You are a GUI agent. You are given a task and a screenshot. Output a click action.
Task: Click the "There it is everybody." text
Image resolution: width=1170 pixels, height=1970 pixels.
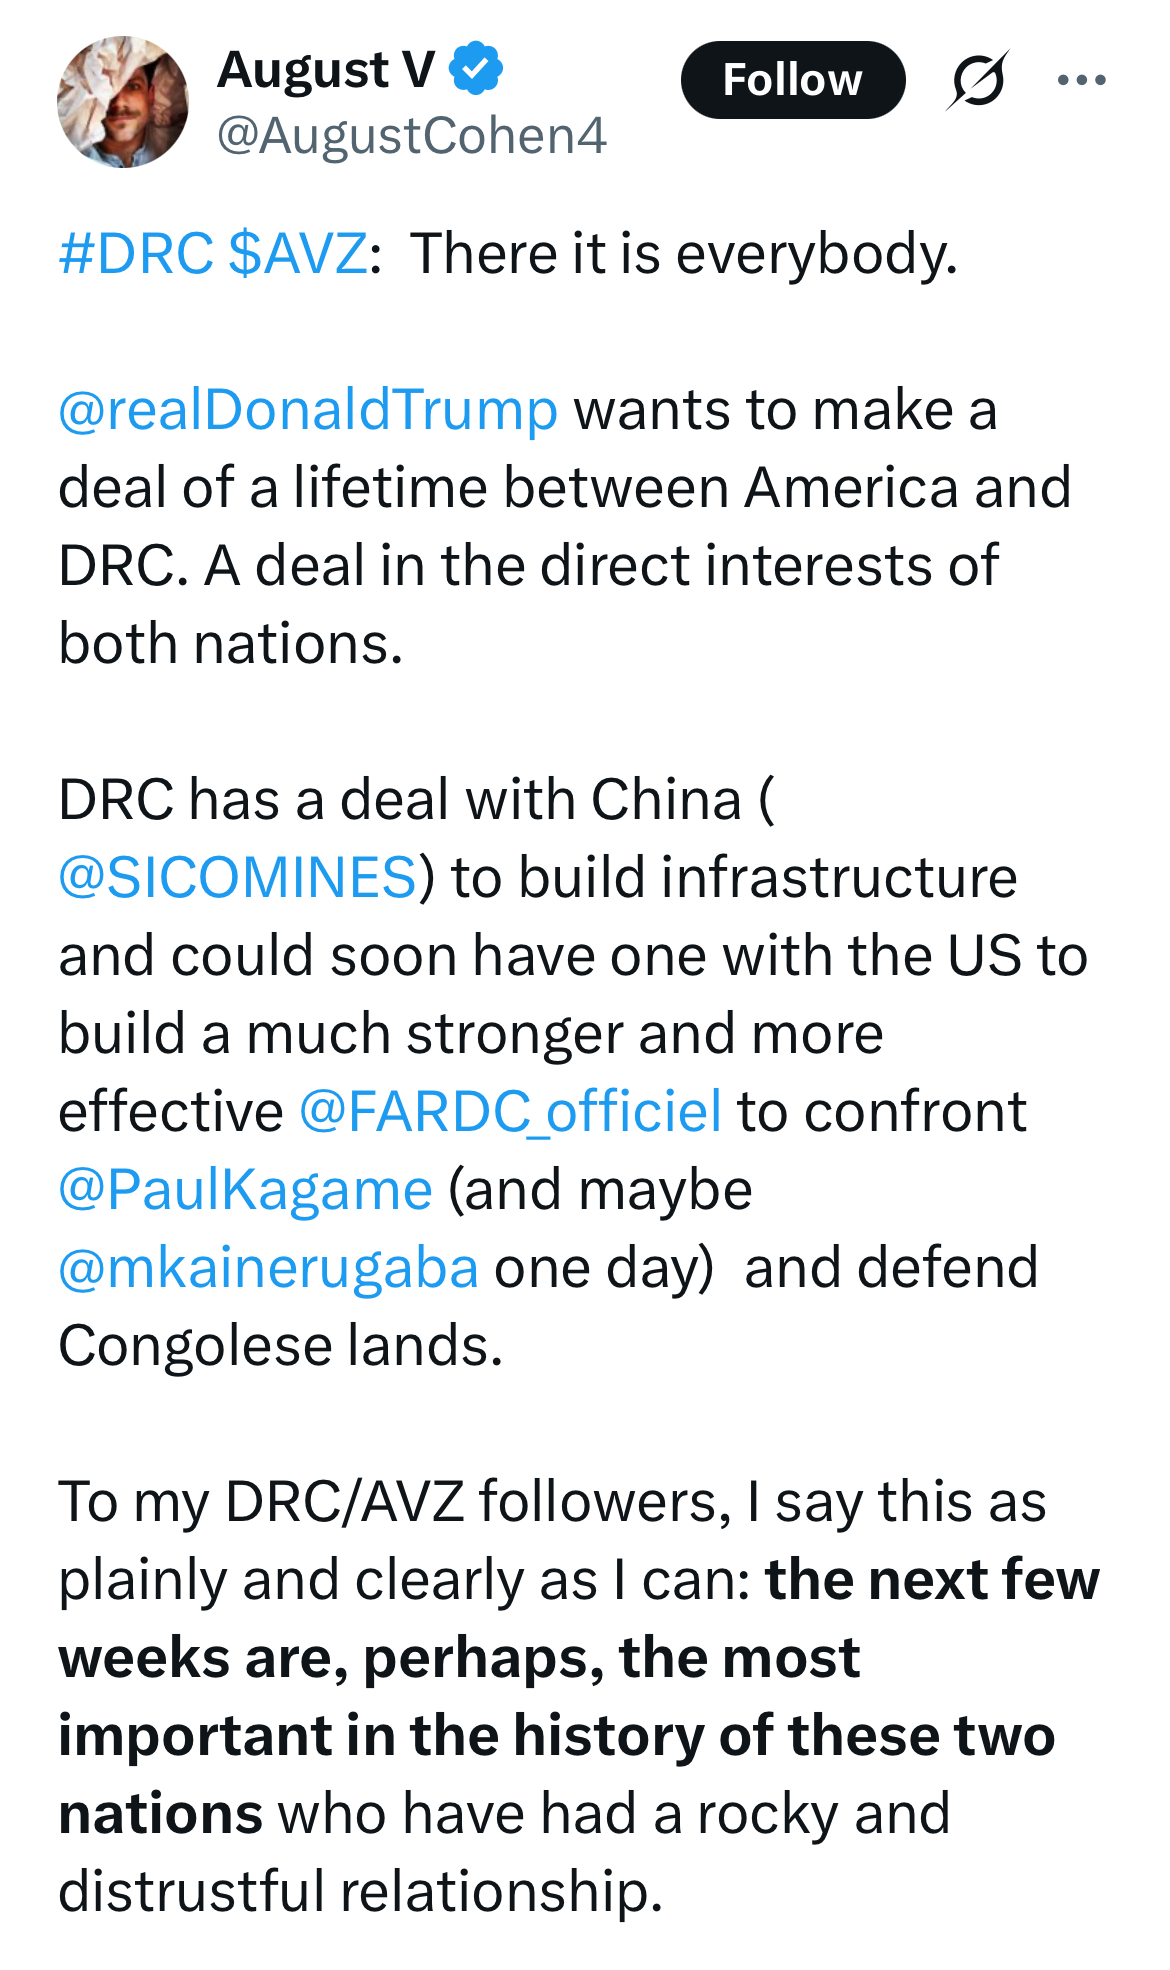tap(684, 253)
